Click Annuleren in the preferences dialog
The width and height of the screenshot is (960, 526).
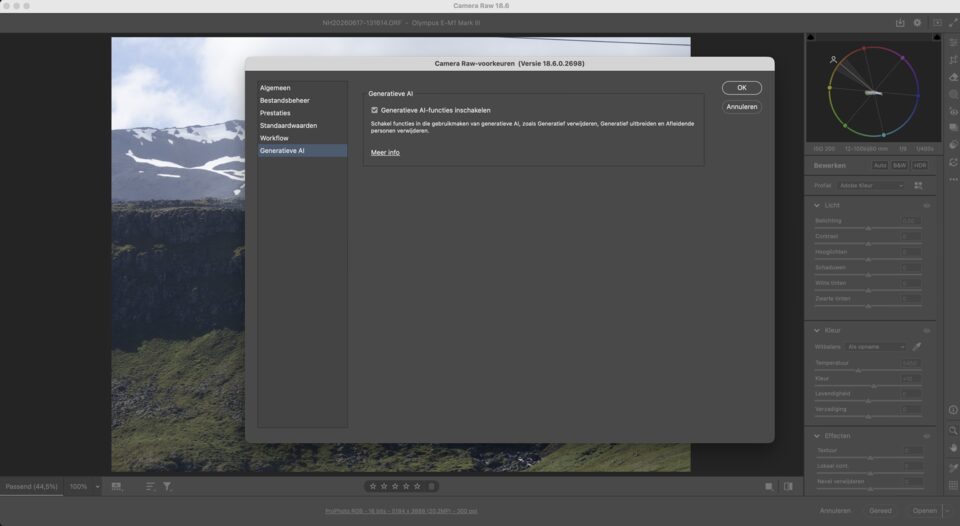tap(741, 107)
